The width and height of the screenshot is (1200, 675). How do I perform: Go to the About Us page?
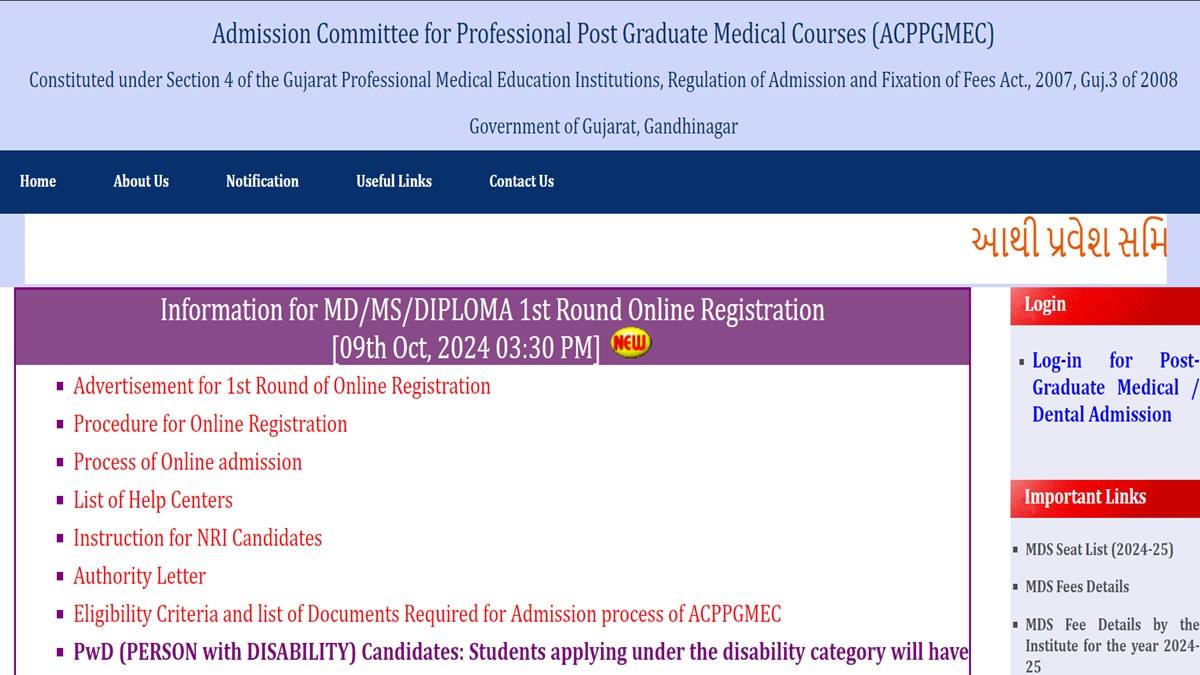[141, 181]
